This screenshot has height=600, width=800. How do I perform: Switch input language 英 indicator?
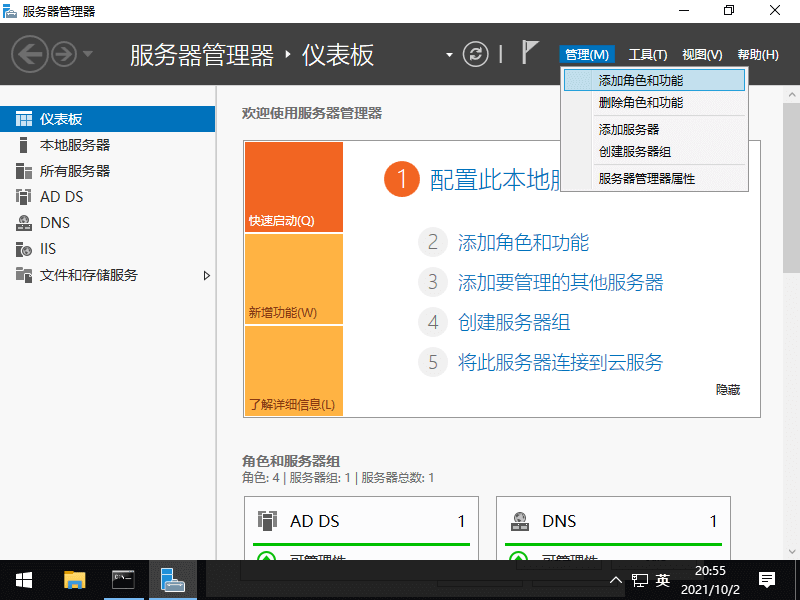tap(663, 580)
